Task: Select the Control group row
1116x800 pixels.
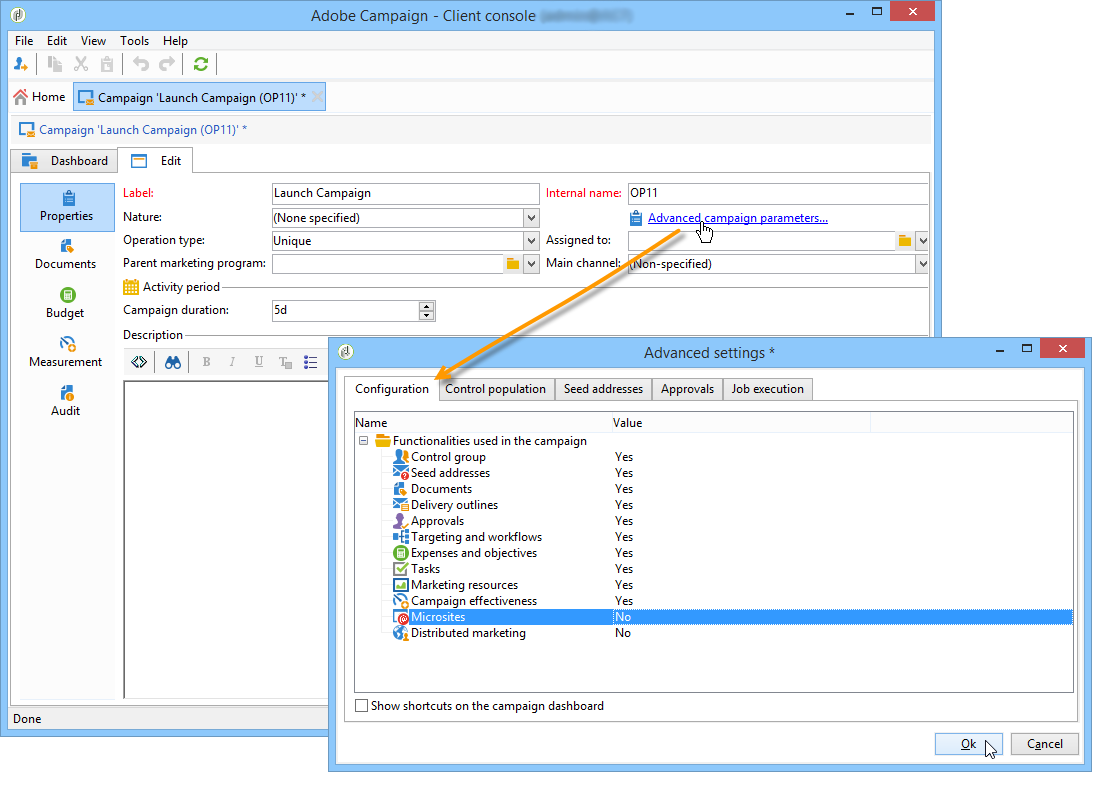Action: (713, 457)
